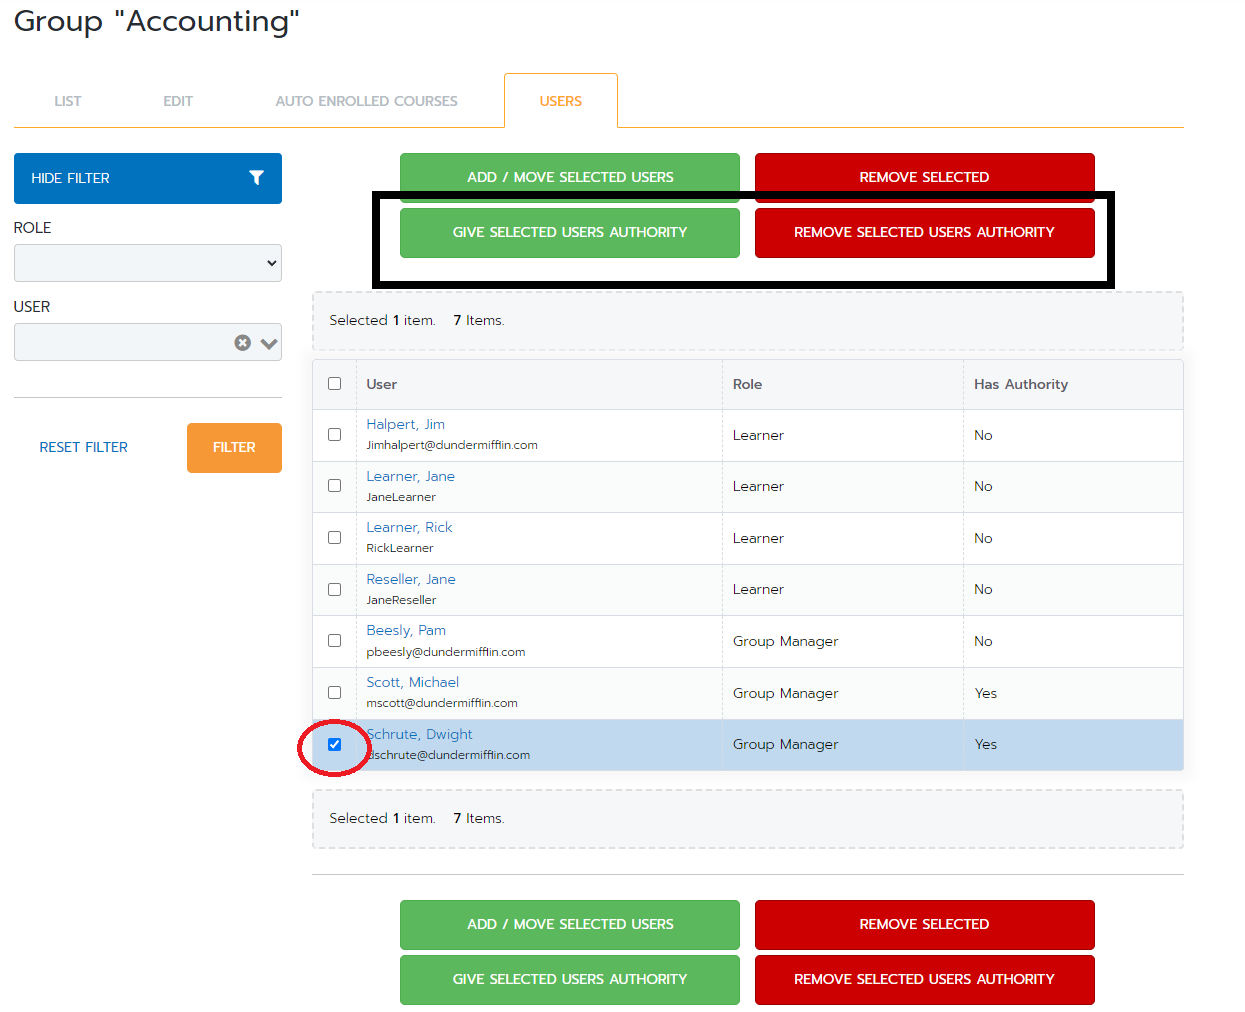Uncheck Dwight Schrute's row checkbox

(334, 744)
